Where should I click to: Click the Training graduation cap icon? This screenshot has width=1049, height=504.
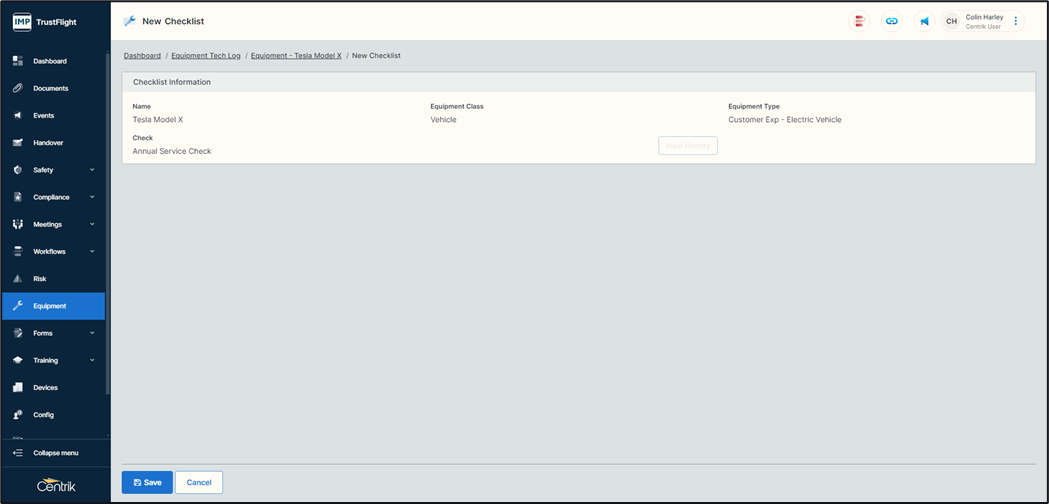18,360
